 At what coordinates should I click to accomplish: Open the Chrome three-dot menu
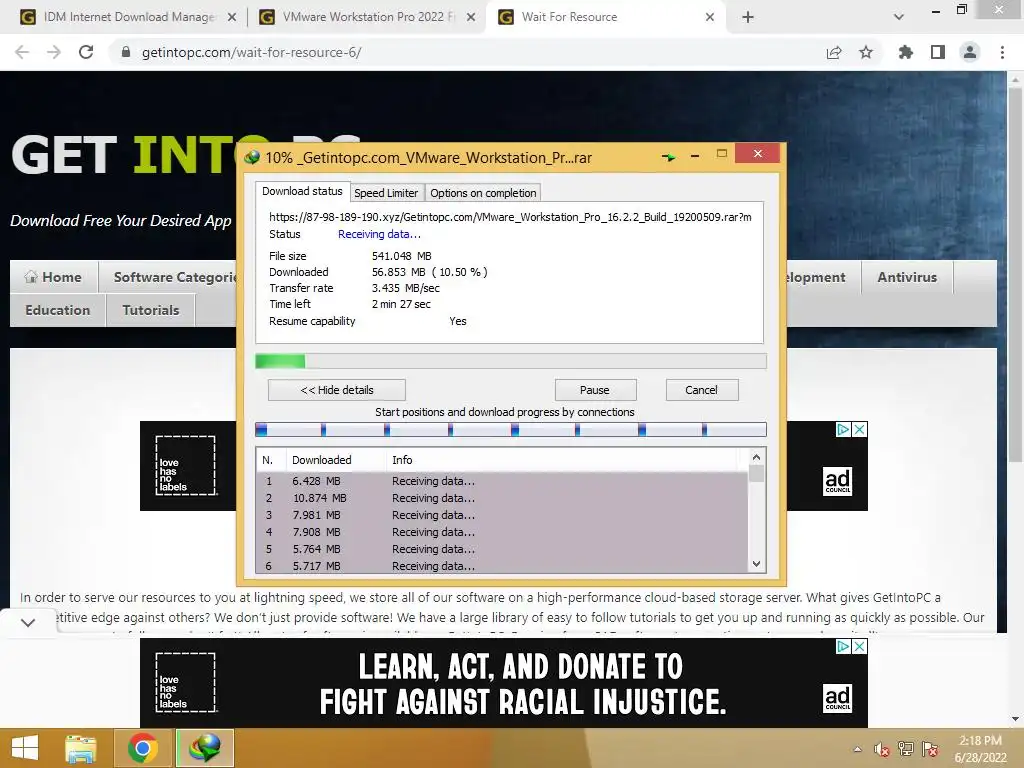coord(1002,52)
